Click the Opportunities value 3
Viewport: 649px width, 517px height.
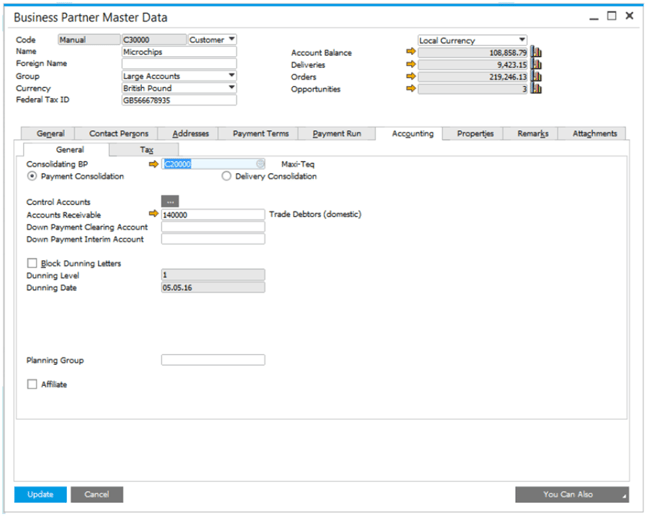coord(473,89)
